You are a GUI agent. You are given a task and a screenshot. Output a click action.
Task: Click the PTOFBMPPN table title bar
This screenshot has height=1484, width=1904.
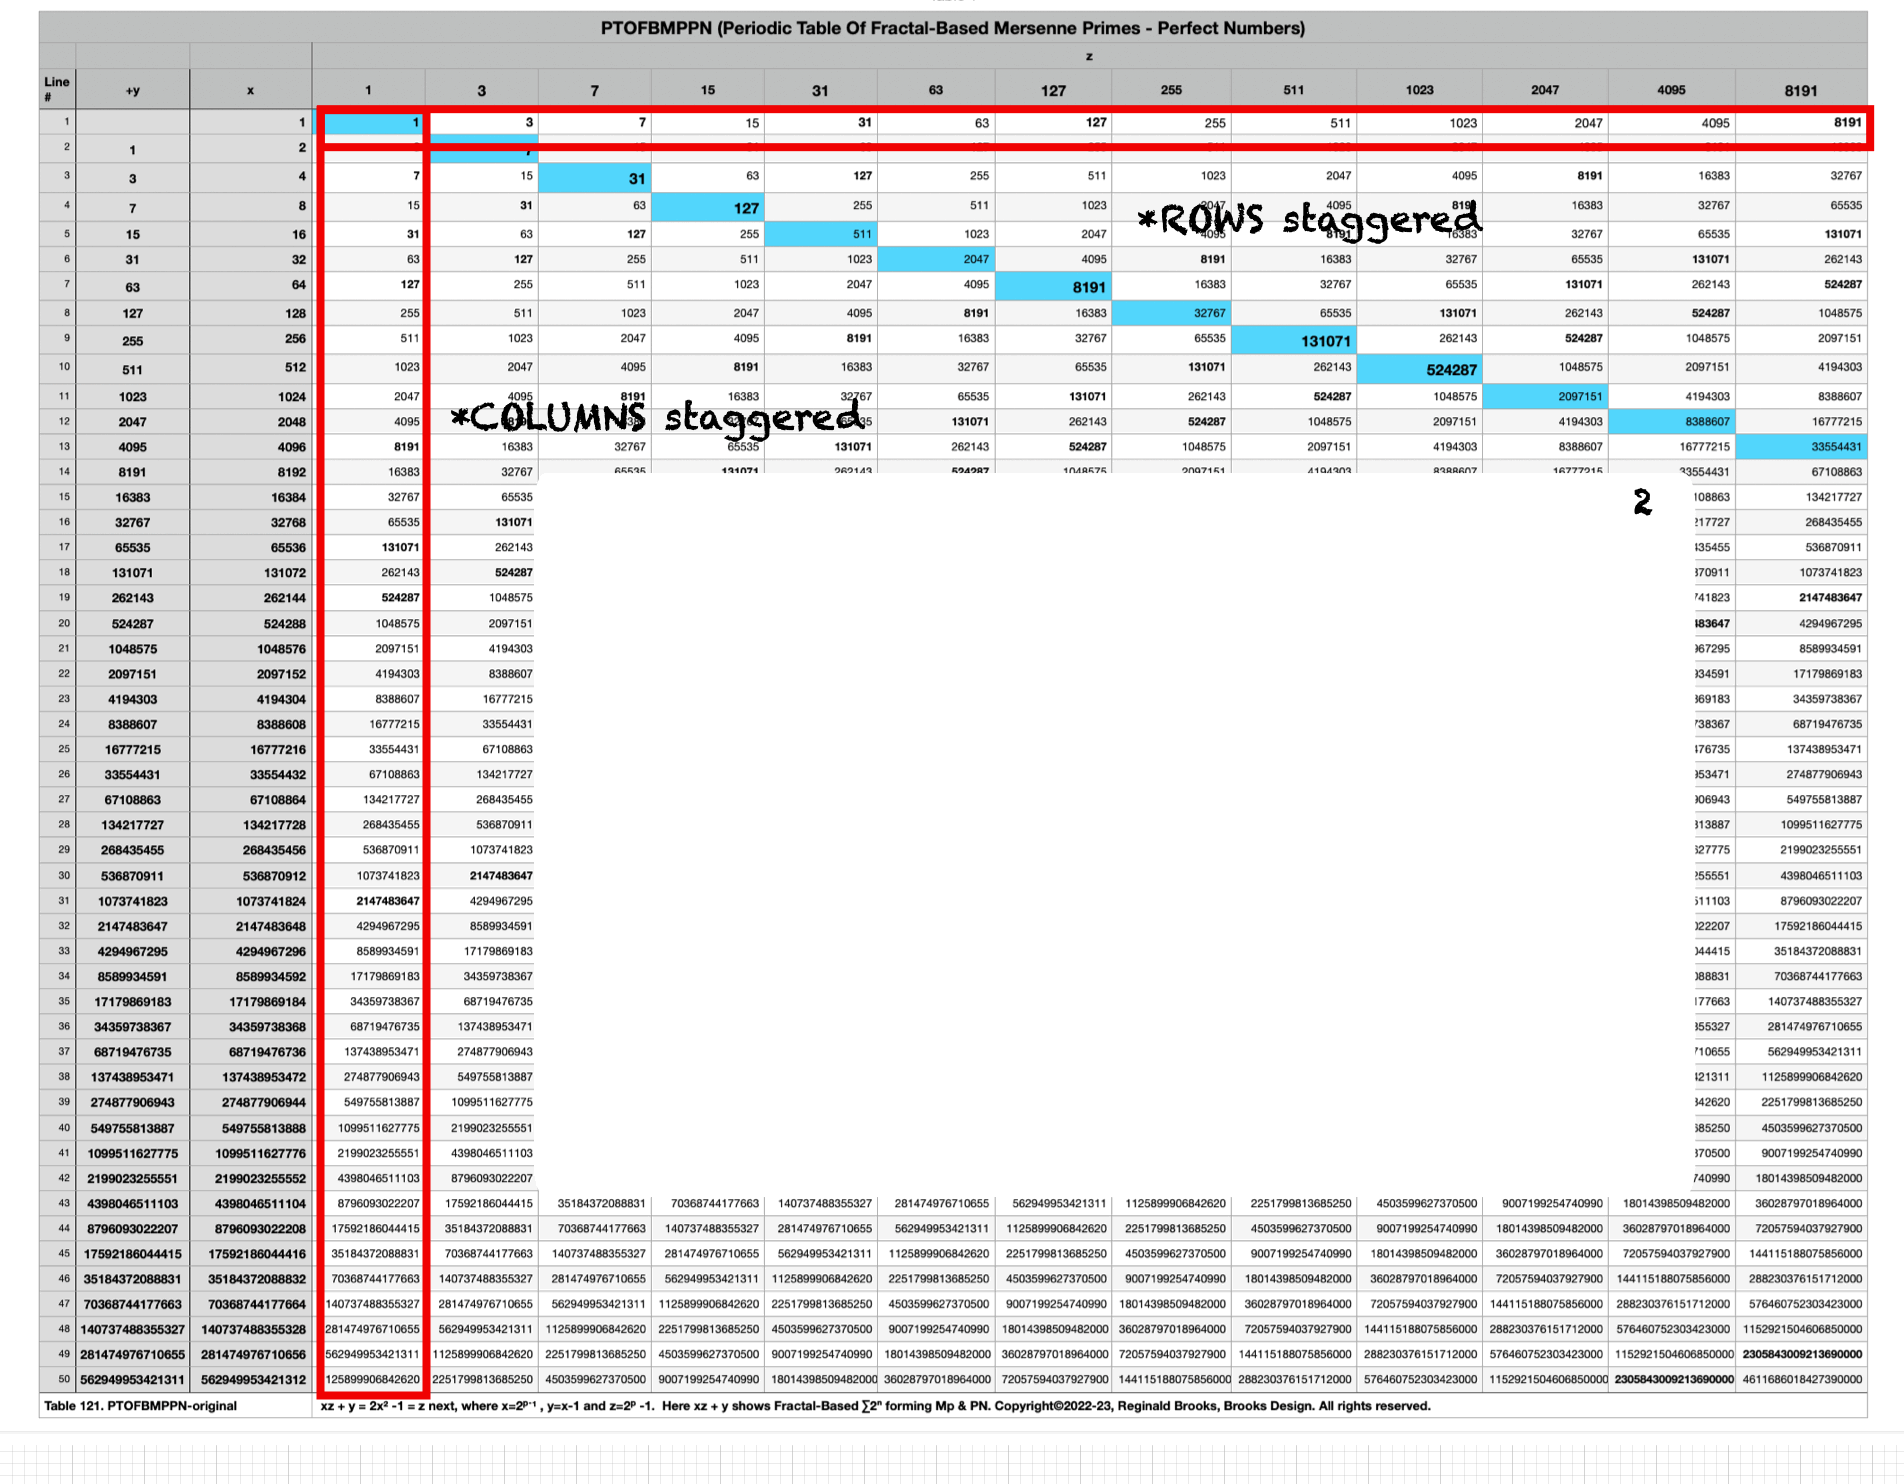pyautogui.click(x=952, y=28)
